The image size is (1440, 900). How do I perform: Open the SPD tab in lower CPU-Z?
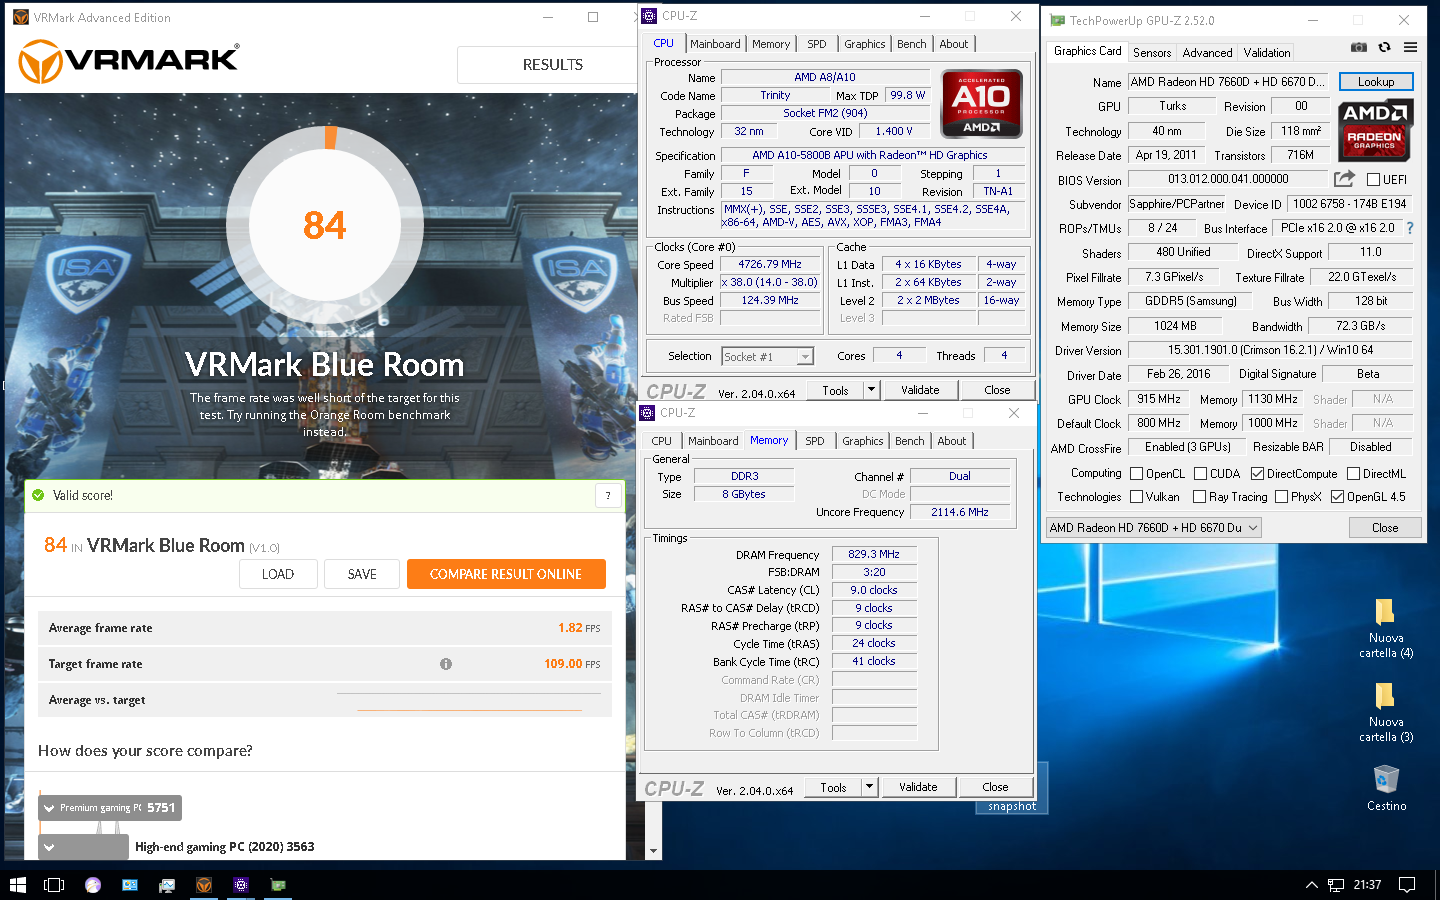point(815,441)
